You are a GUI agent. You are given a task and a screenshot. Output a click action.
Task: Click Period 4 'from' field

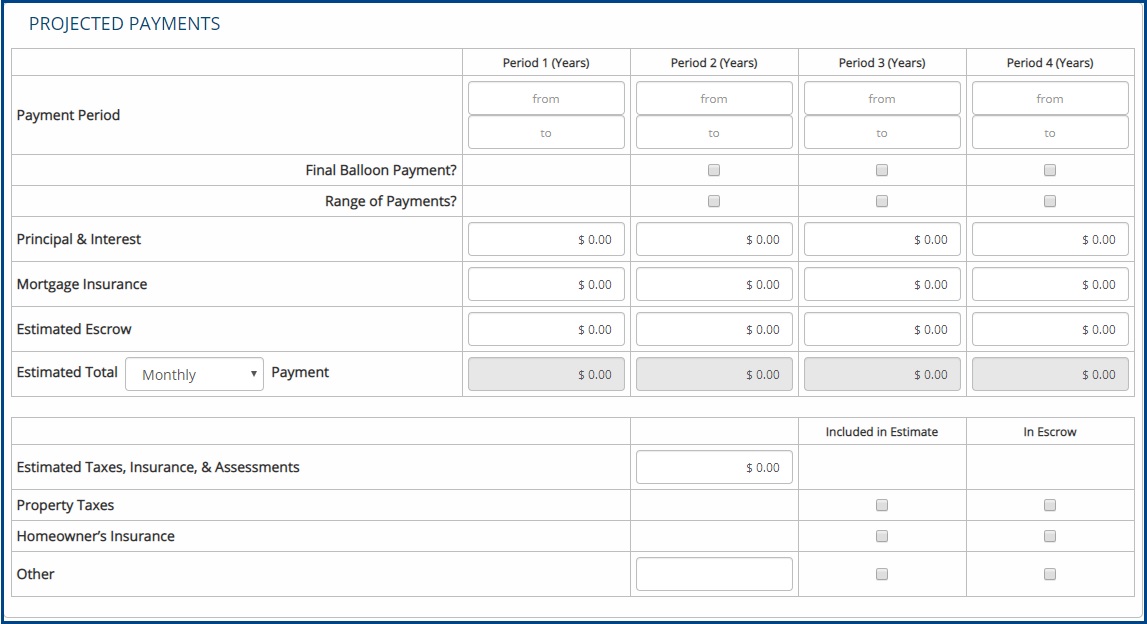pos(1050,98)
